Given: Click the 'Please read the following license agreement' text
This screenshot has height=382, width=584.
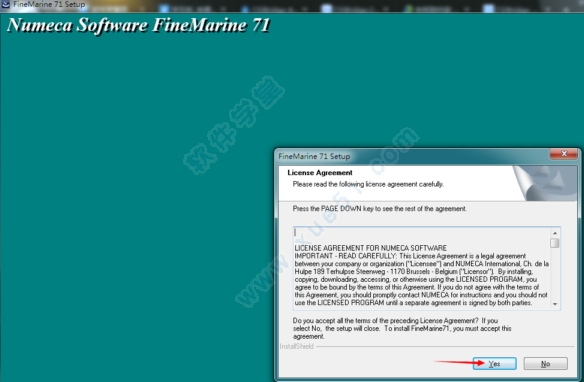Looking at the screenshot, I should [x=368, y=184].
